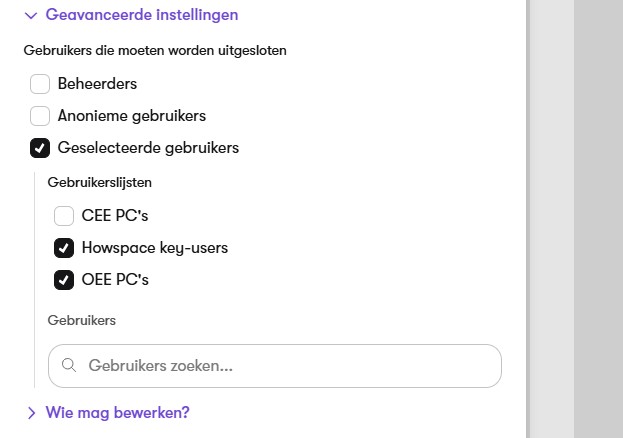Image resolution: width=623 pixels, height=438 pixels.
Task: Collapse Geavanceerde instellingen using its chevron arrow
Action: coord(31,16)
